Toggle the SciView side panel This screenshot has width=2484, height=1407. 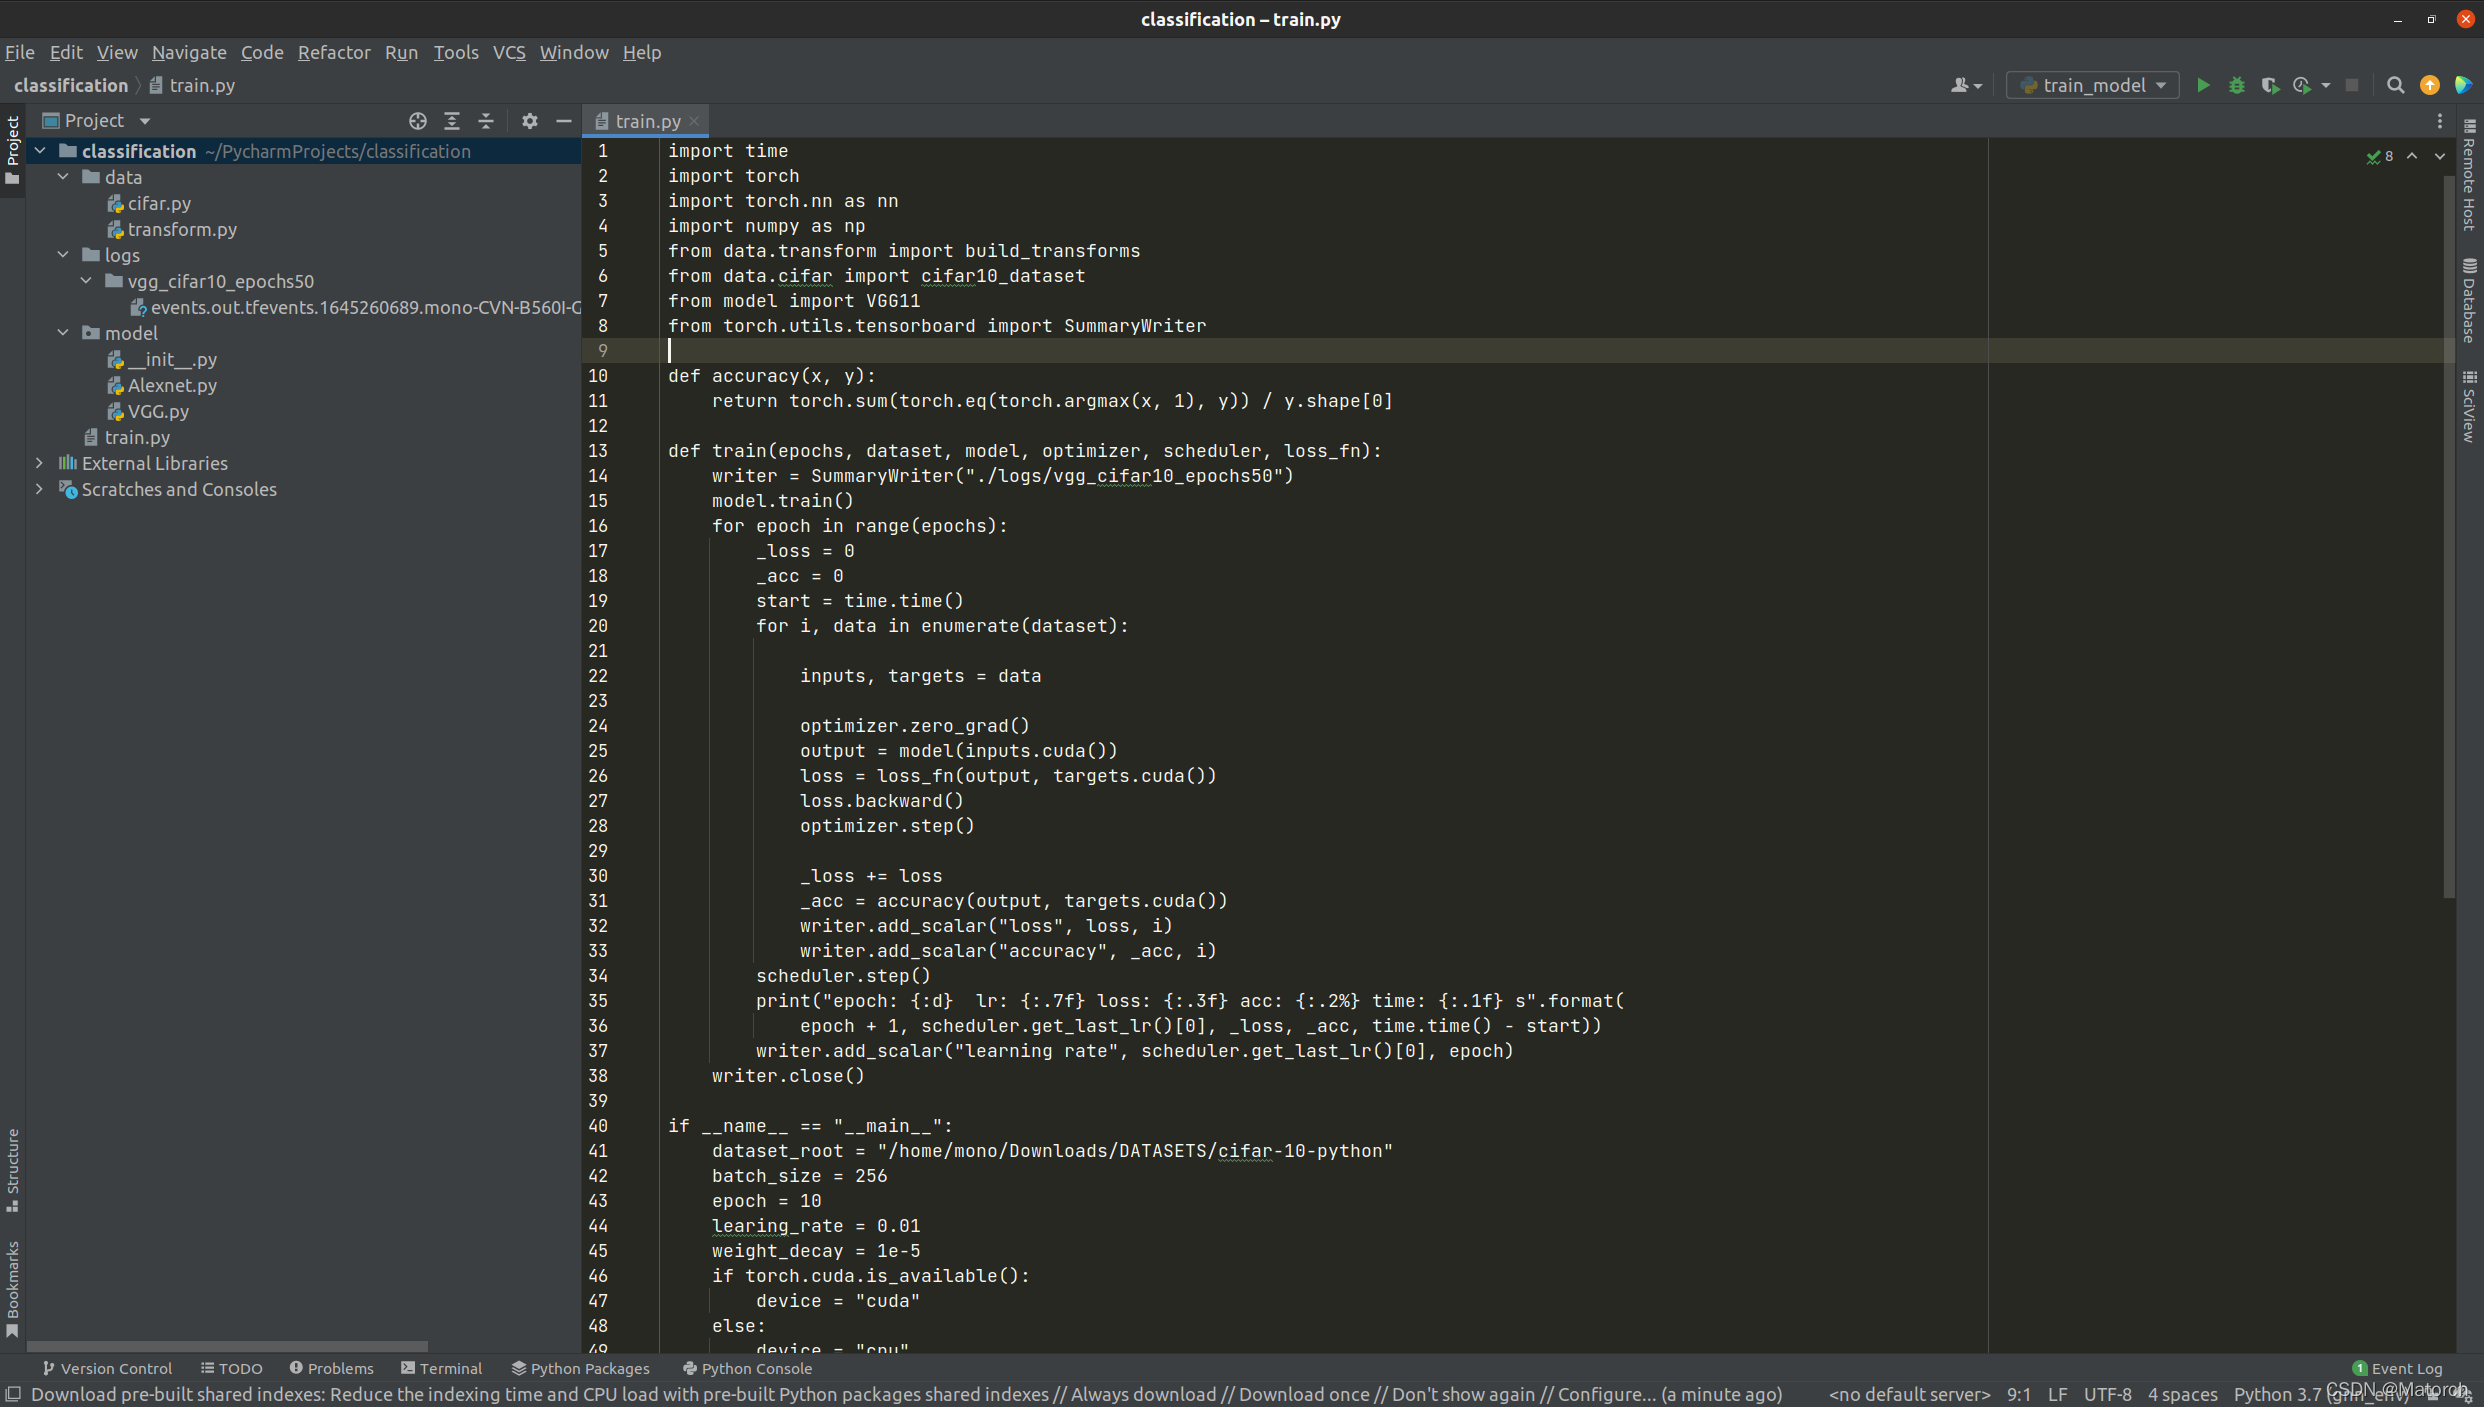tap(2469, 407)
